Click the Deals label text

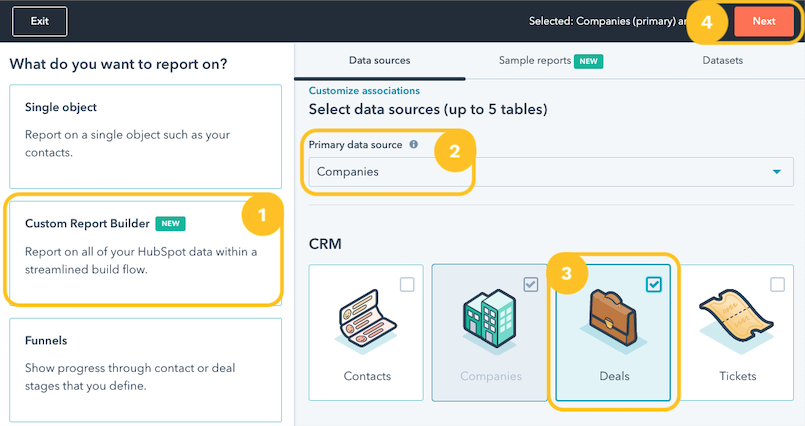[614, 376]
